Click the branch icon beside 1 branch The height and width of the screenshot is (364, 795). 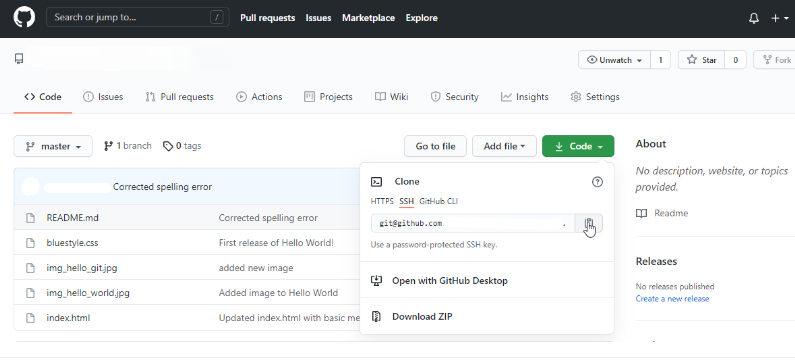(x=108, y=146)
